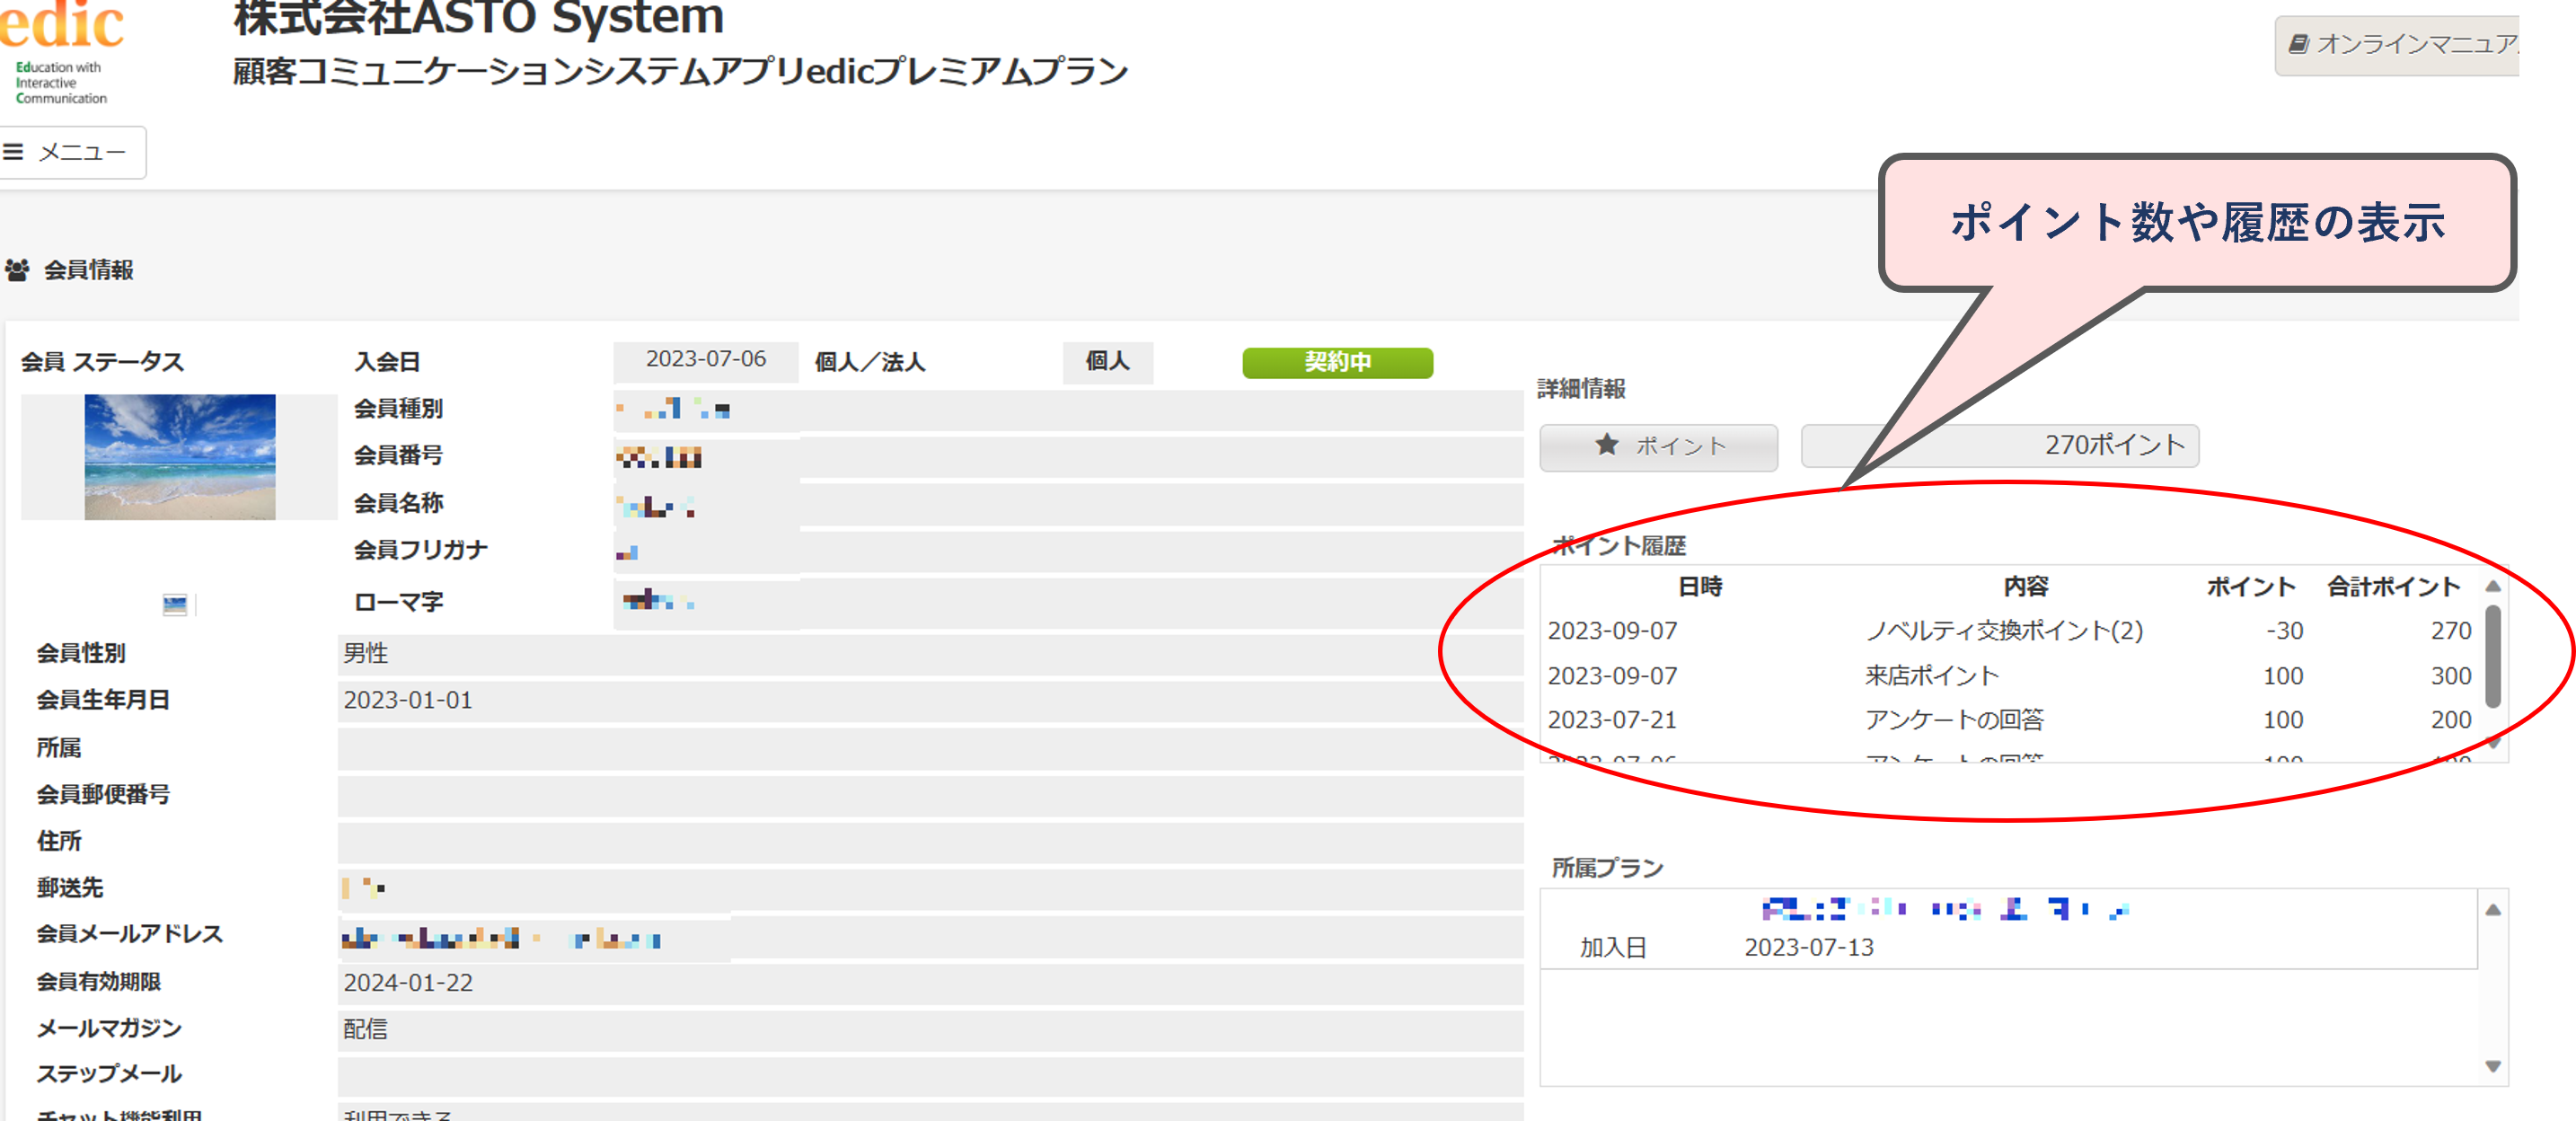Click the beach profile photo thumbnail
Image resolution: width=2576 pixels, height=1121 pixels.
(x=180, y=457)
